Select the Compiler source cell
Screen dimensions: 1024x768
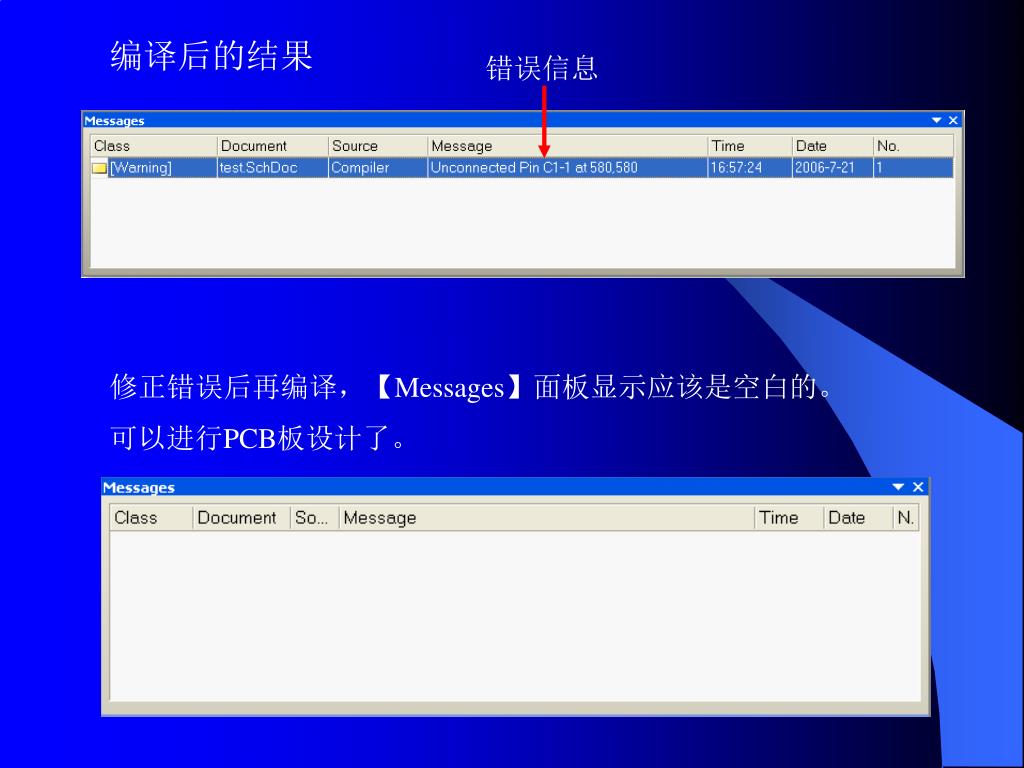tap(377, 168)
